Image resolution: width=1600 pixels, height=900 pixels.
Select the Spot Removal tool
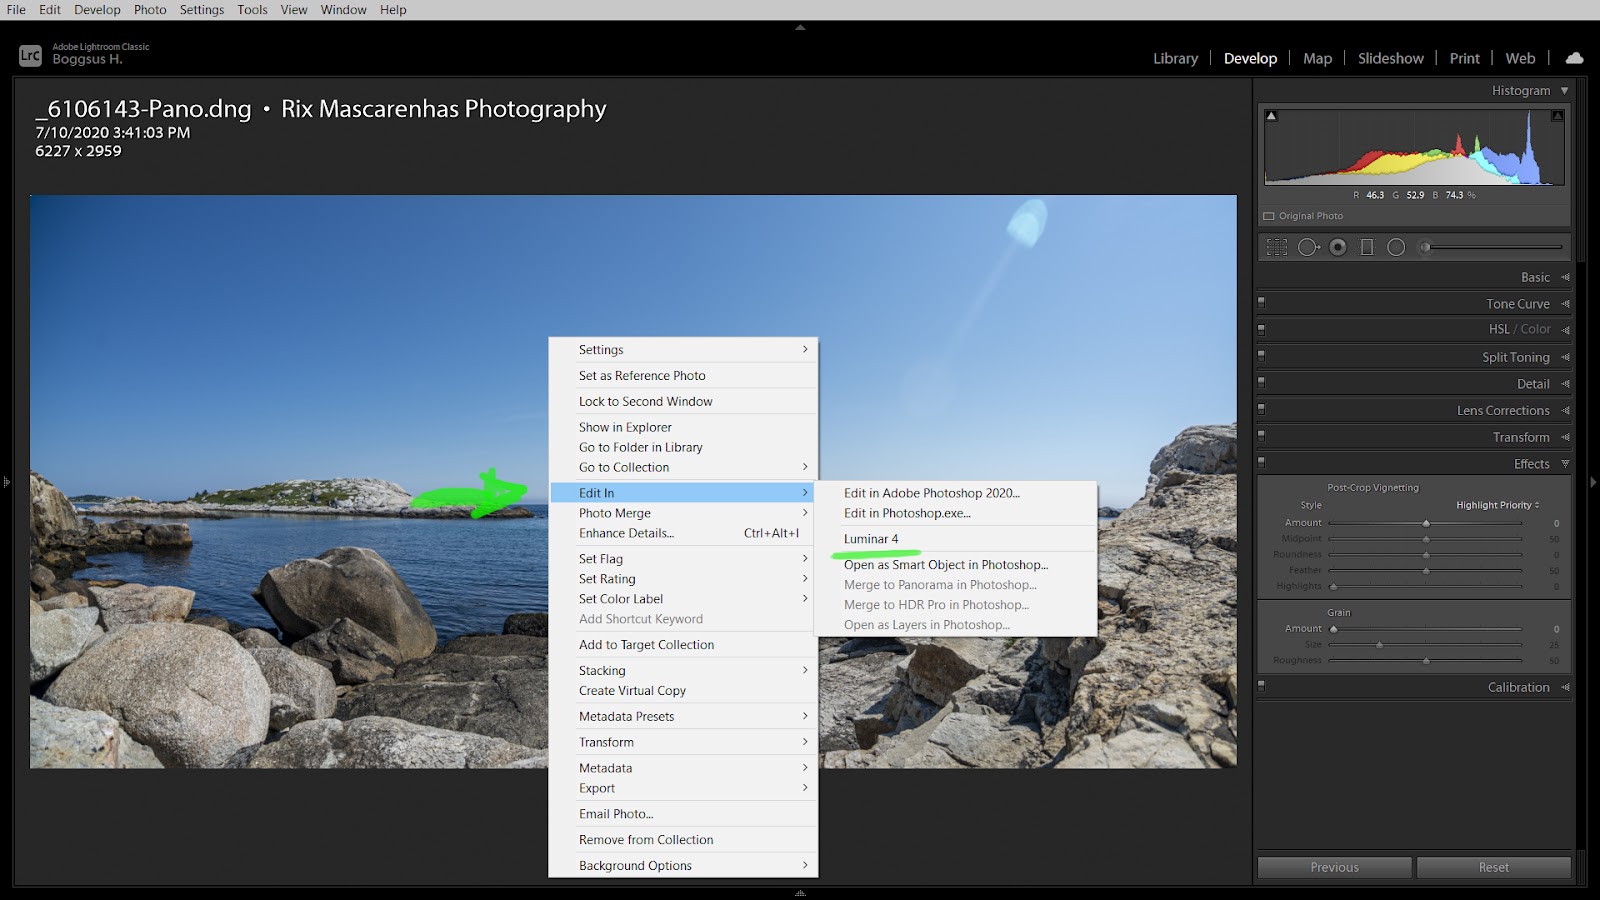pos(1308,247)
